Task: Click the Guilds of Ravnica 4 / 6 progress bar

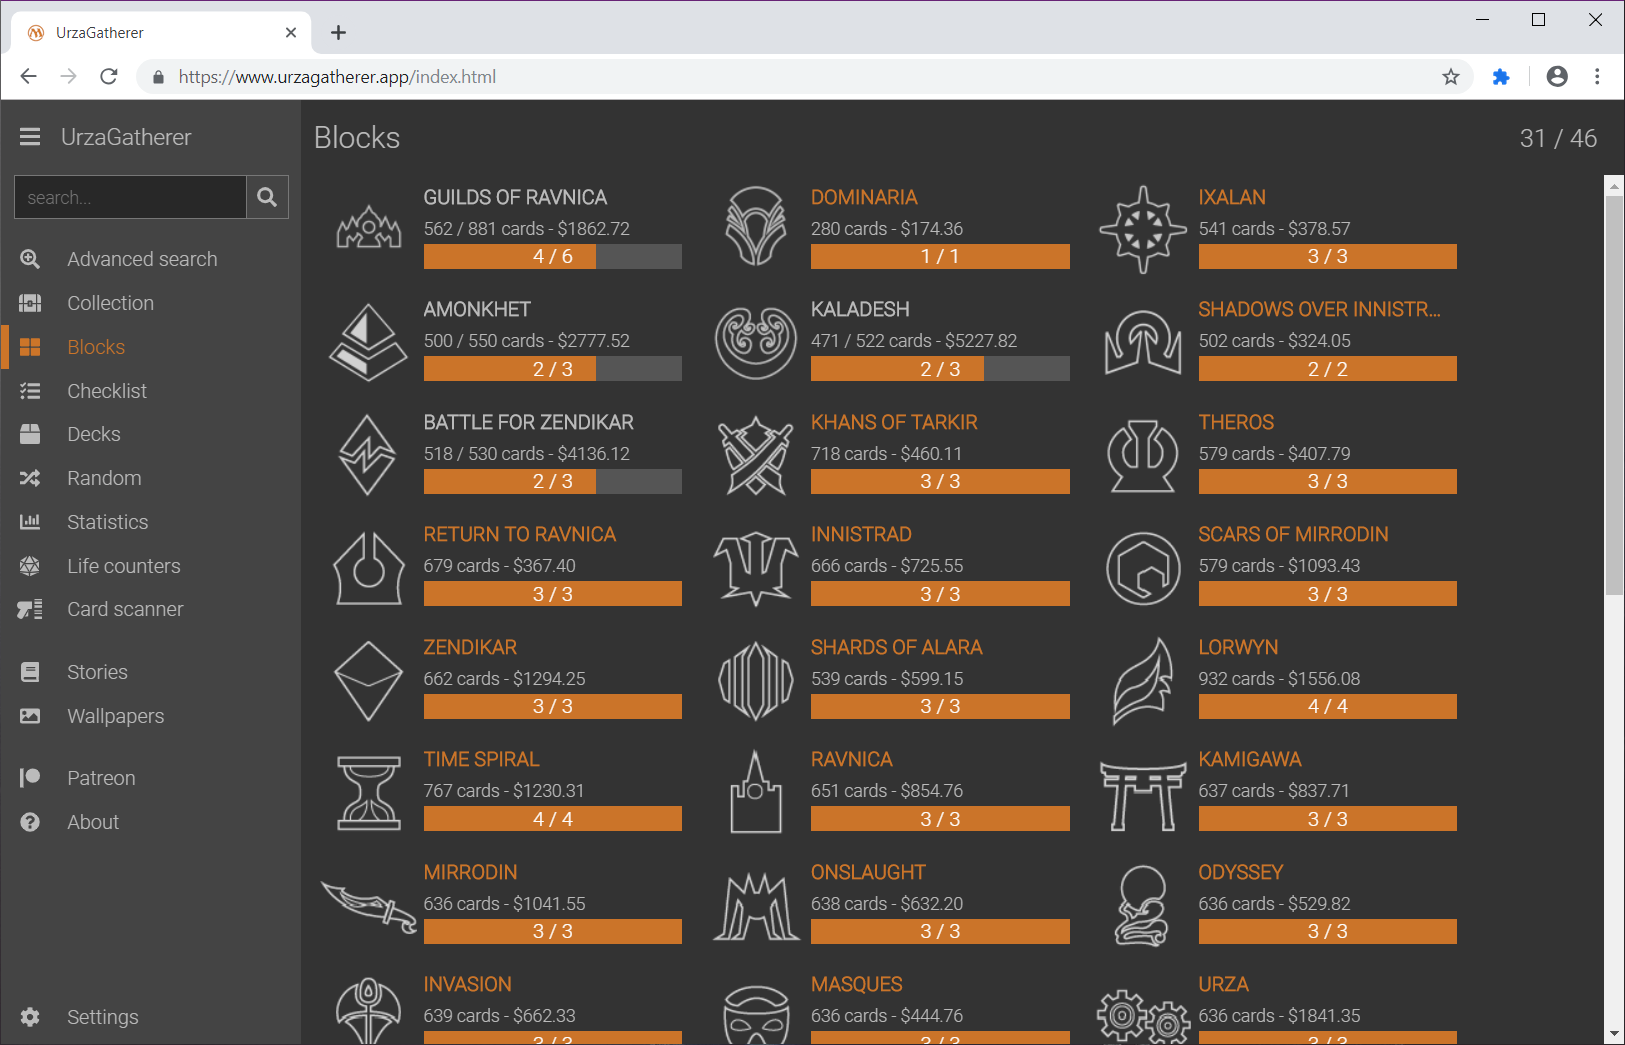Action: click(553, 257)
